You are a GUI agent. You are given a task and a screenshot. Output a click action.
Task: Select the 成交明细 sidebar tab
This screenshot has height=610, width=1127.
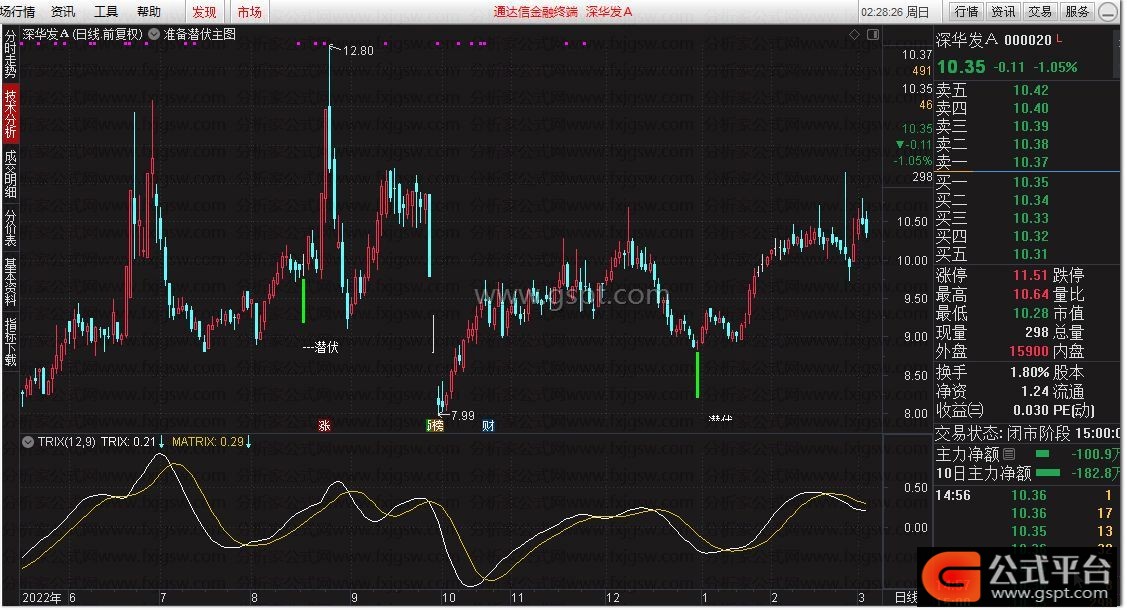[10, 174]
